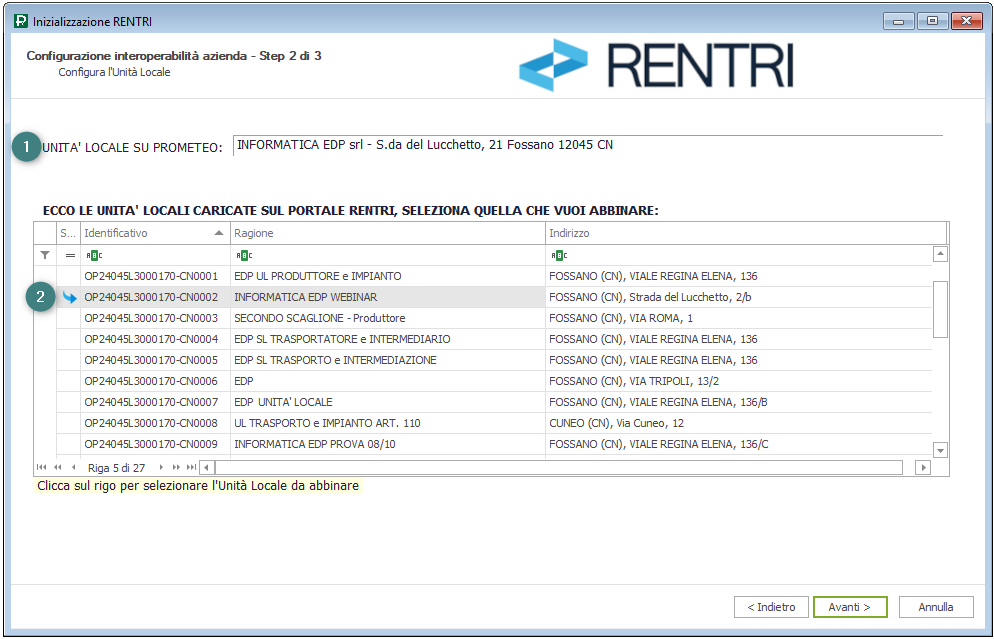994x639 pixels.
Task: Click the filter operator icon under Identificativo
Action: pos(93,255)
